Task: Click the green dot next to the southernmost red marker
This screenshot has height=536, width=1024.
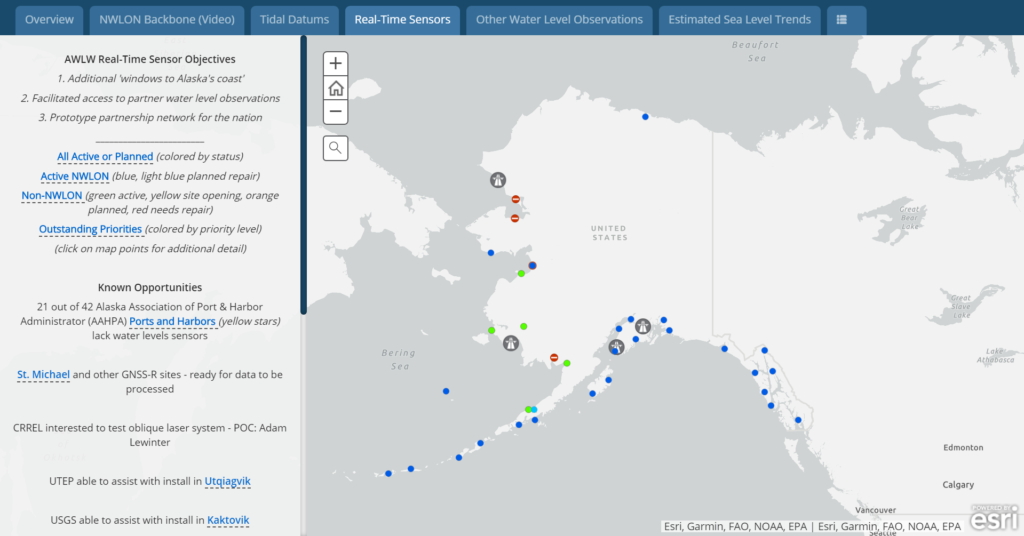Action: (567, 363)
